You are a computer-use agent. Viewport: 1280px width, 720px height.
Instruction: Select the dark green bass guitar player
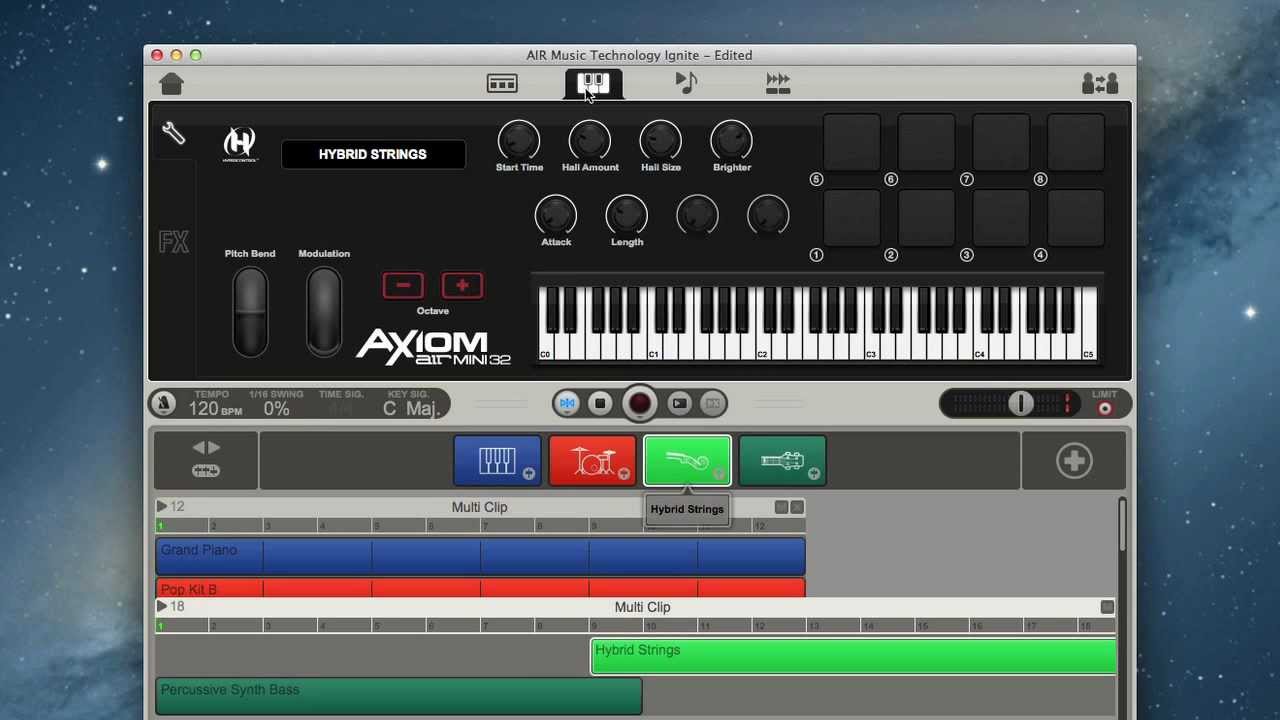[x=782, y=461]
